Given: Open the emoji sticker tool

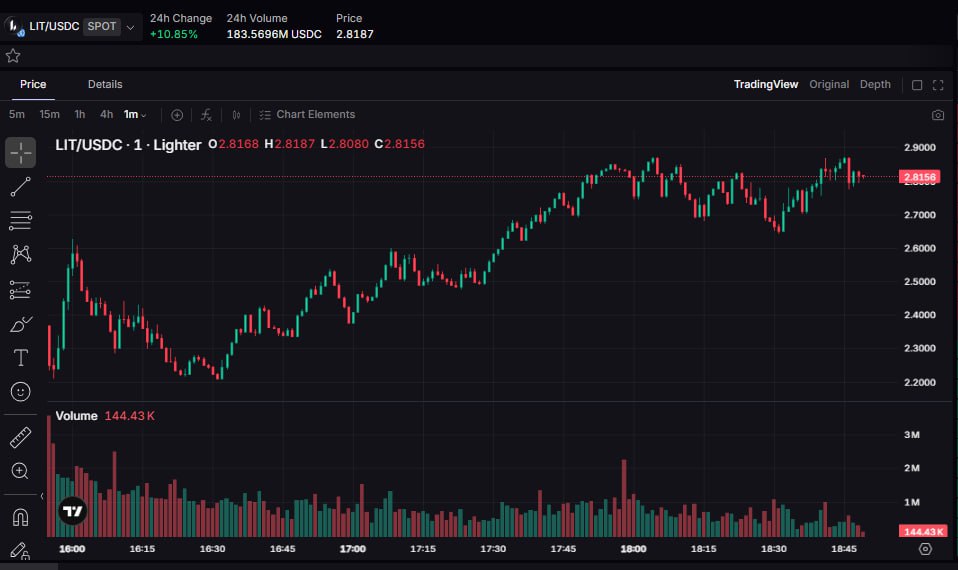Looking at the screenshot, I should point(20,392).
